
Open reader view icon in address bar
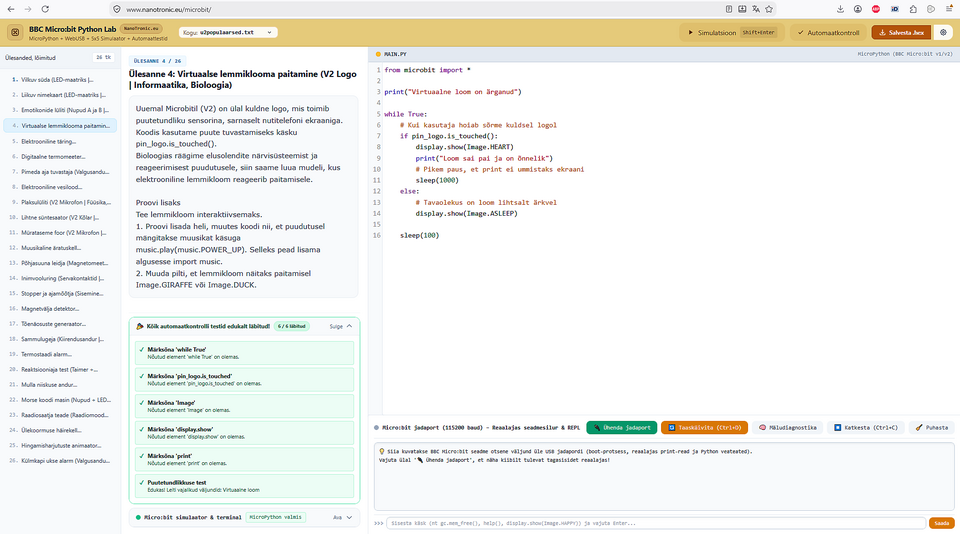pos(729,9)
